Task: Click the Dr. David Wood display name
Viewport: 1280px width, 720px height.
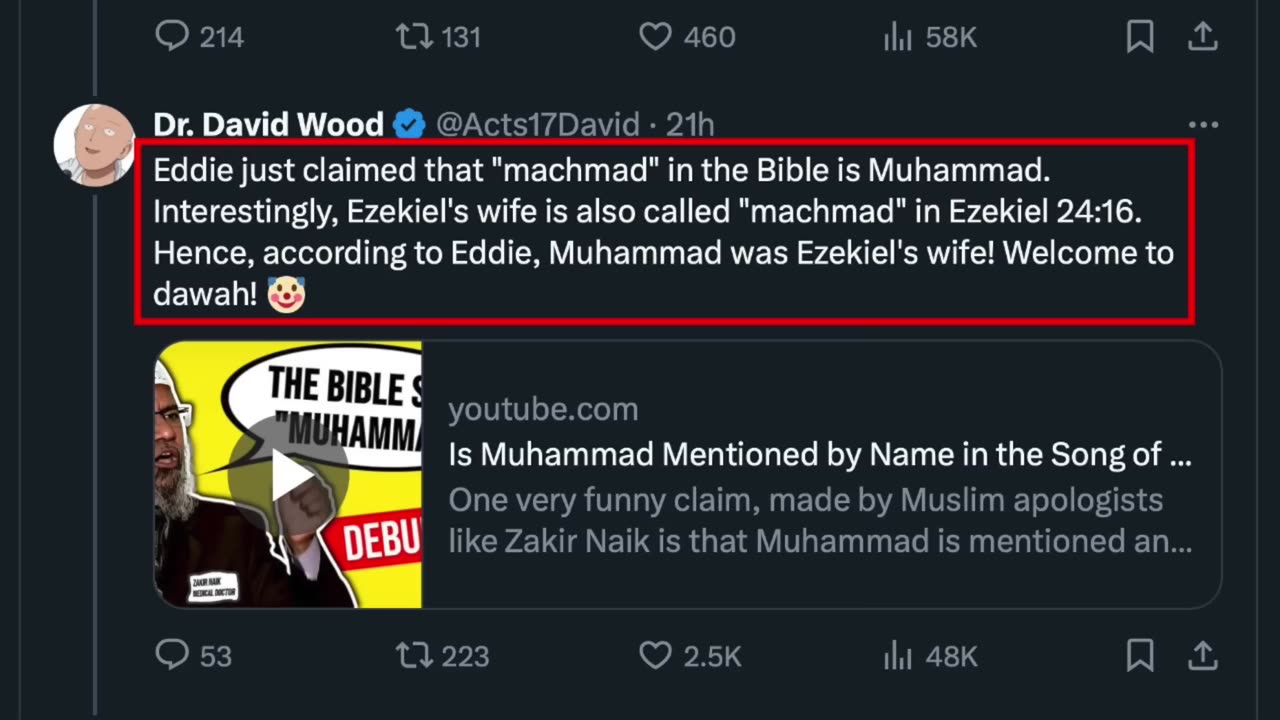Action: coord(268,125)
